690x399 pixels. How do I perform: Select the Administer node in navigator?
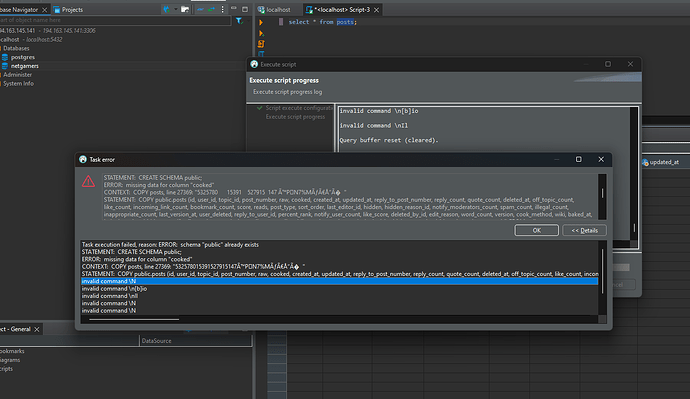[17, 75]
